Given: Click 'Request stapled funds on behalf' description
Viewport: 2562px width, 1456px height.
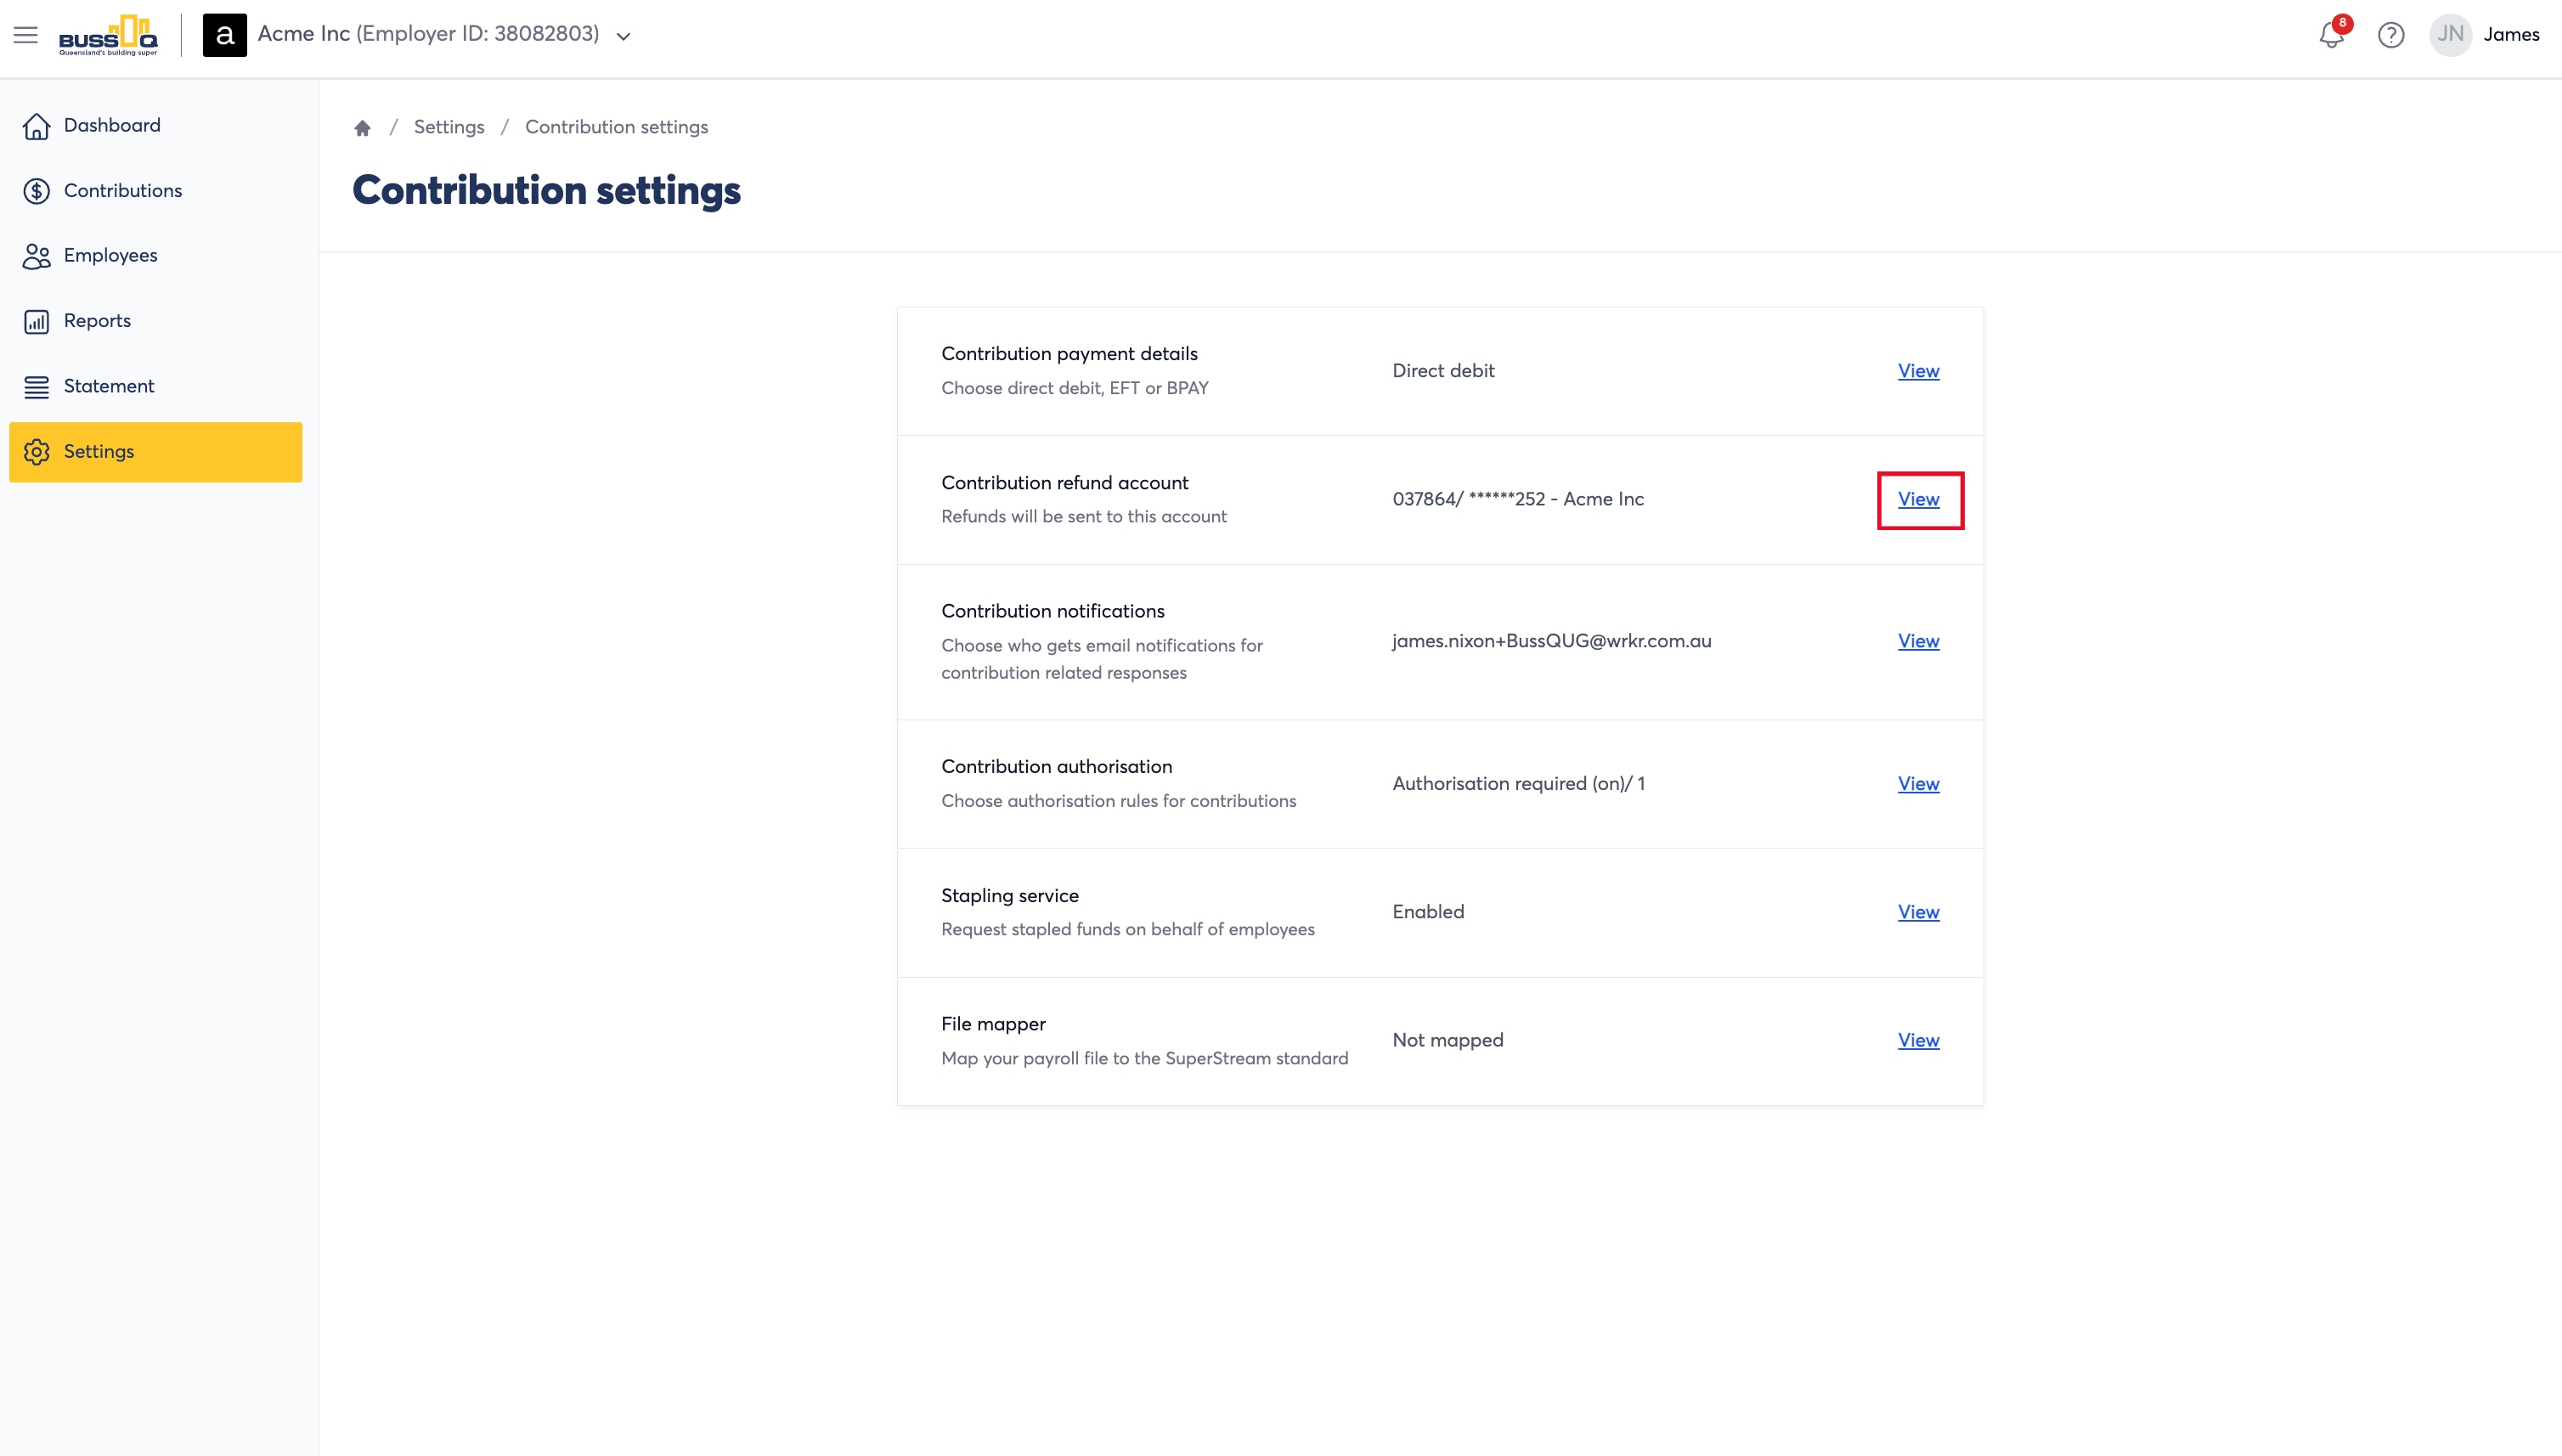Looking at the screenshot, I should [x=1127, y=930].
